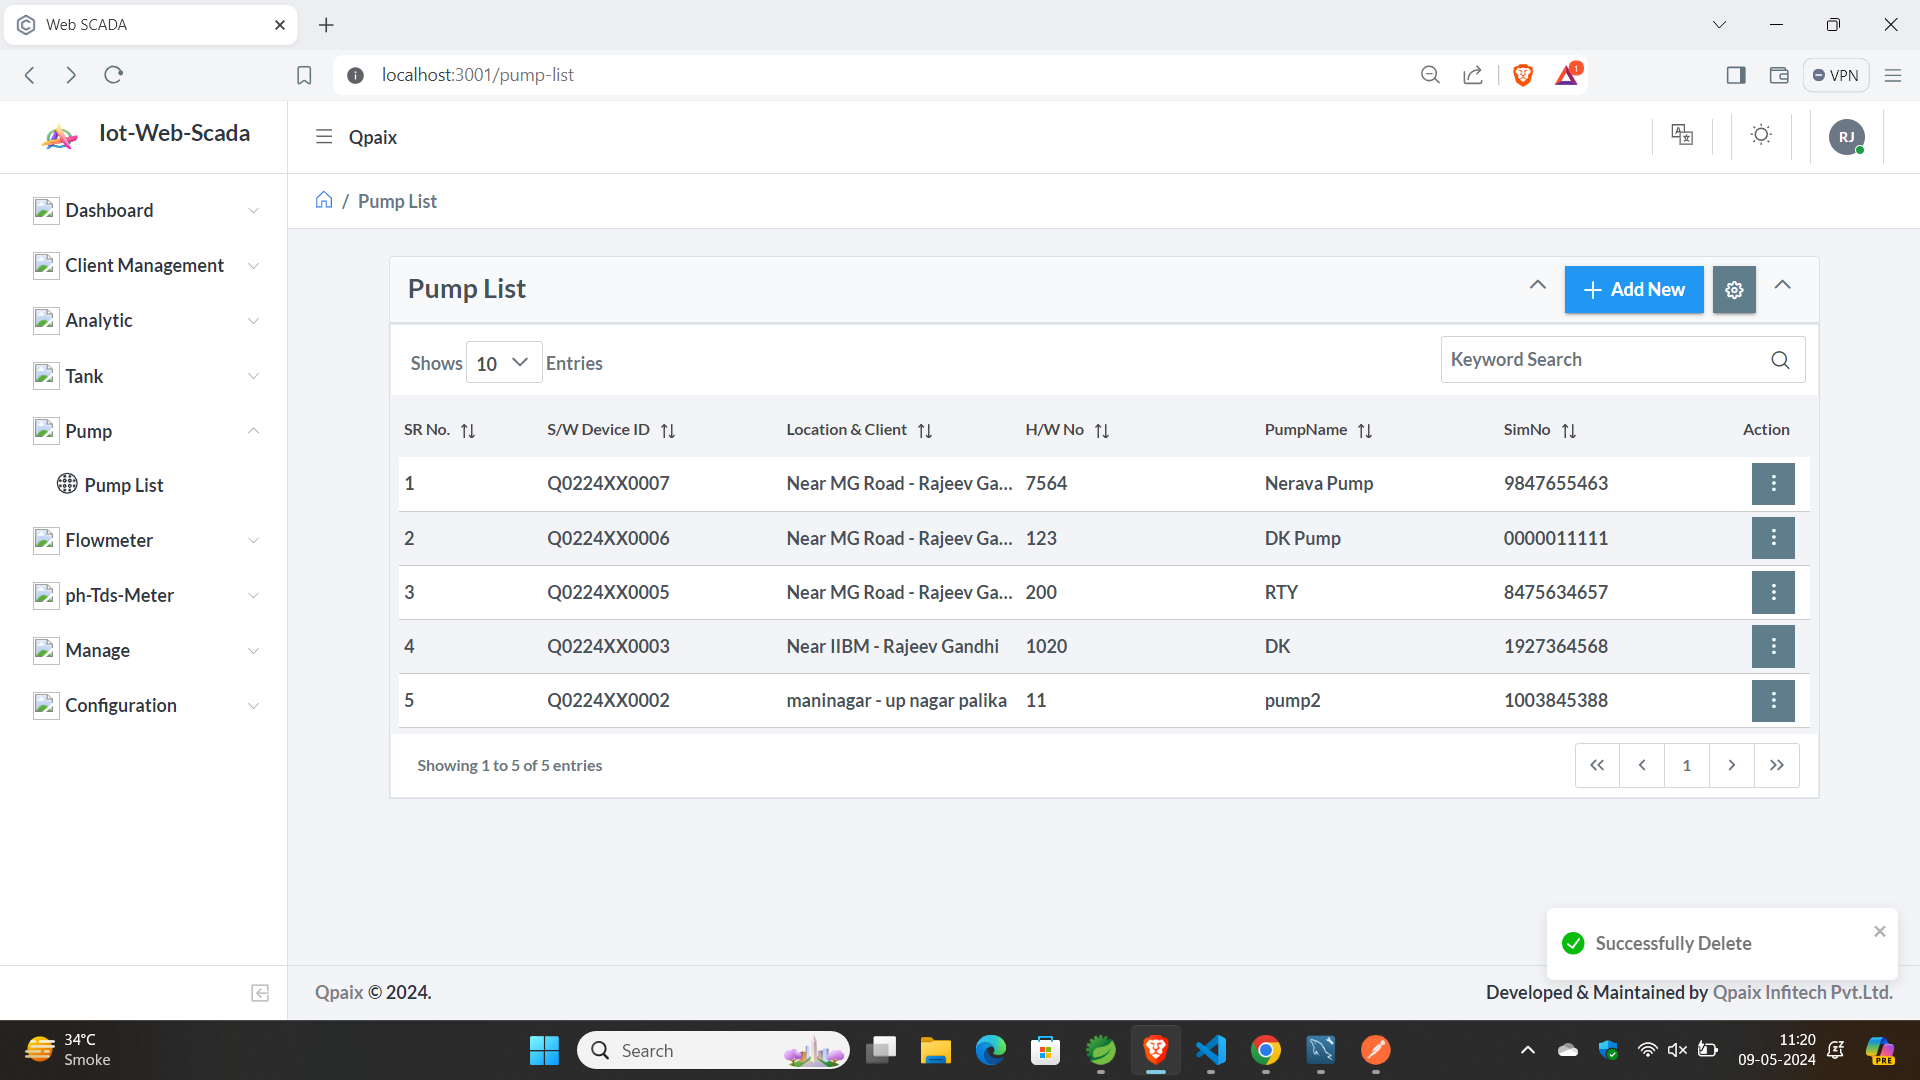Sort table by SR No. column

[467, 431]
